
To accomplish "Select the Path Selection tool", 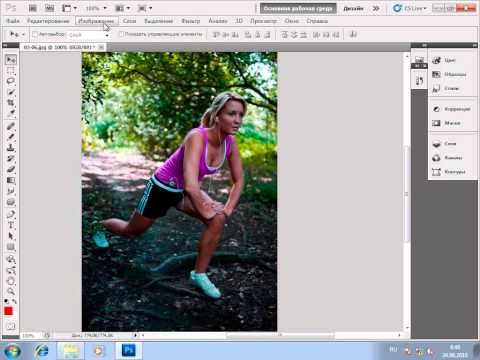I will click(11, 236).
